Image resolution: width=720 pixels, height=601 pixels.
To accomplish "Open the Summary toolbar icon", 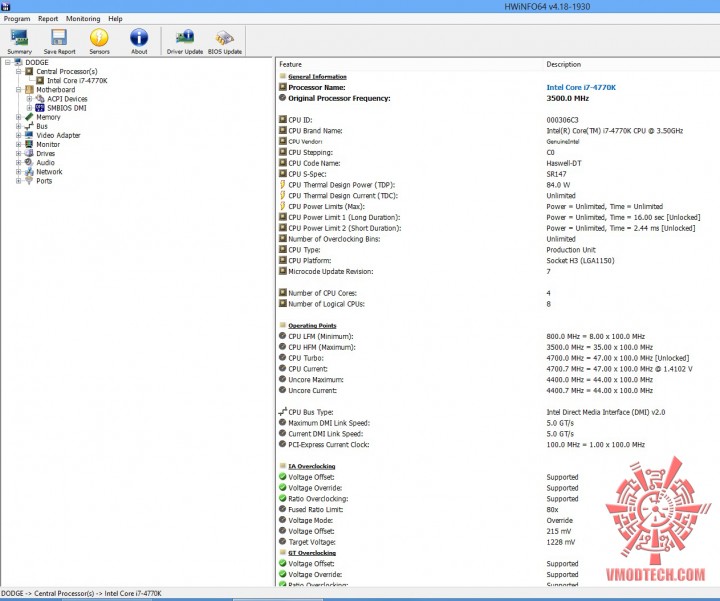I will (19, 41).
